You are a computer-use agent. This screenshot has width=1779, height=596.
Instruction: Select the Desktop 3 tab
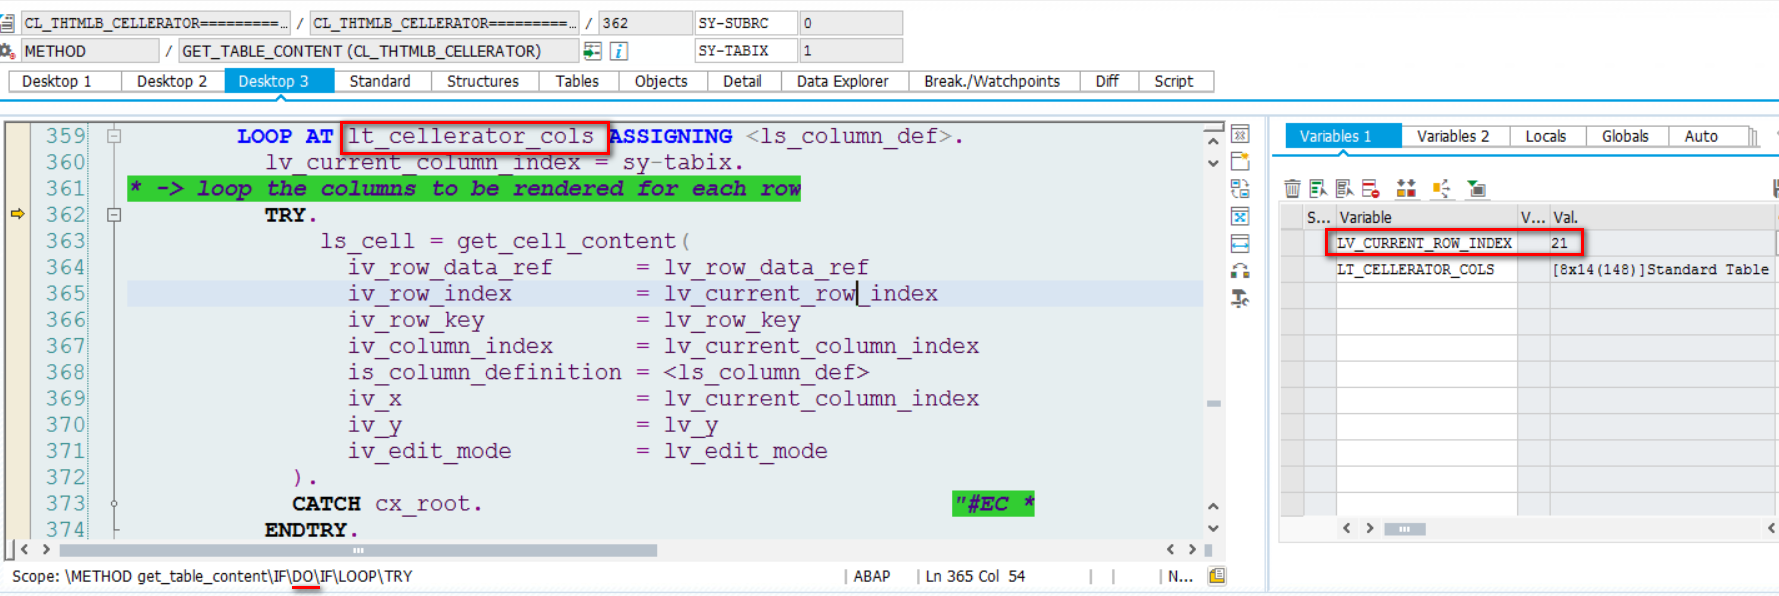pos(279,81)
